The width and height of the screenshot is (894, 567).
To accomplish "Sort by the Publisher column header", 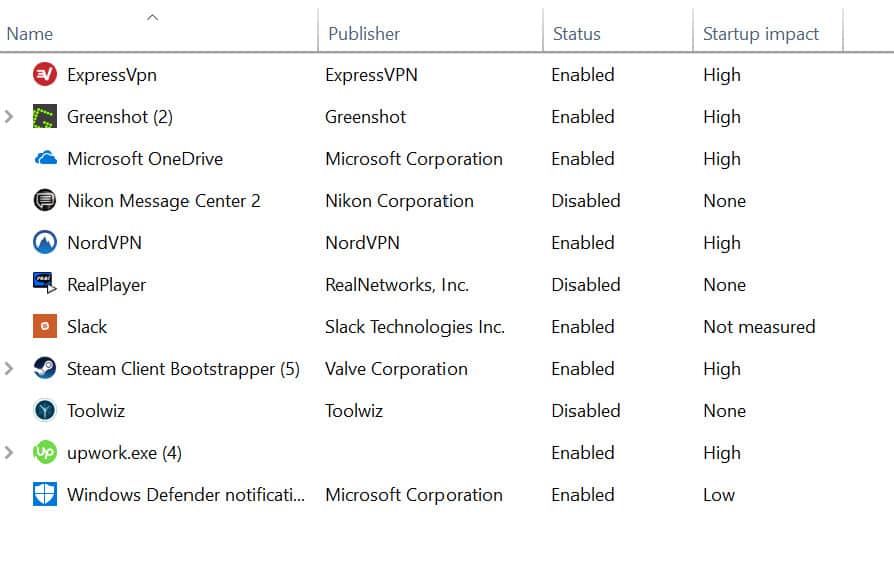I will pyautogui.click(x=364, y=34).
